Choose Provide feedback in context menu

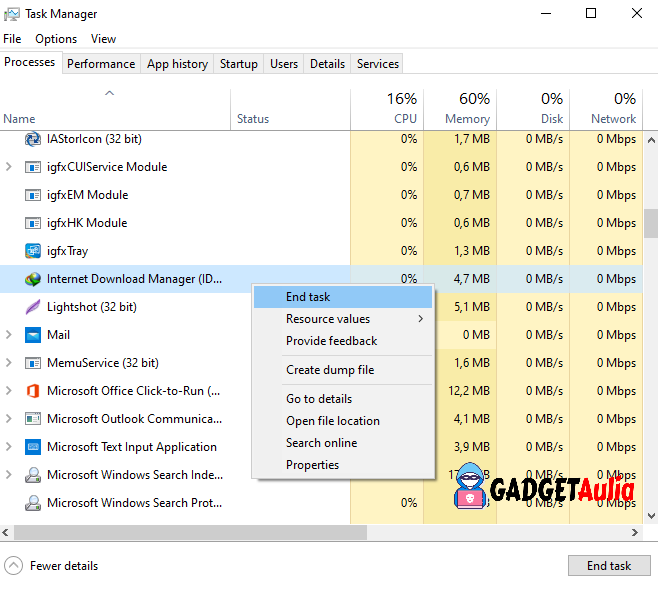[x=343, y=341]
